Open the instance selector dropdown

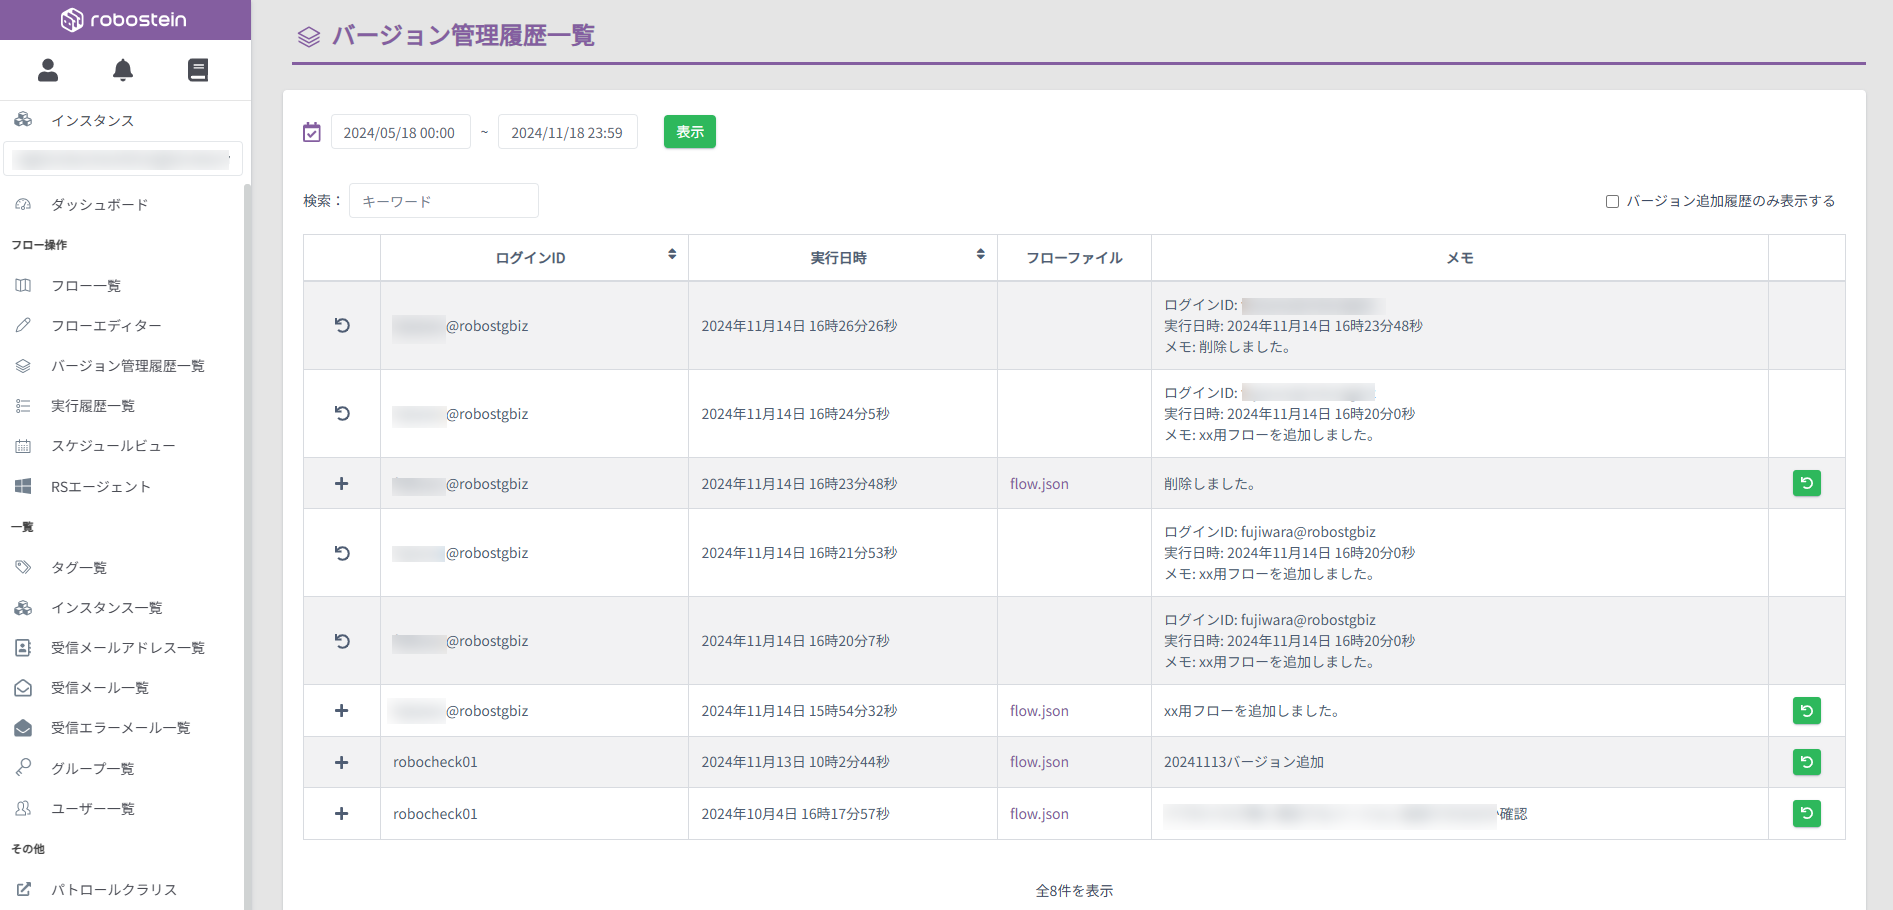[123, 159]
